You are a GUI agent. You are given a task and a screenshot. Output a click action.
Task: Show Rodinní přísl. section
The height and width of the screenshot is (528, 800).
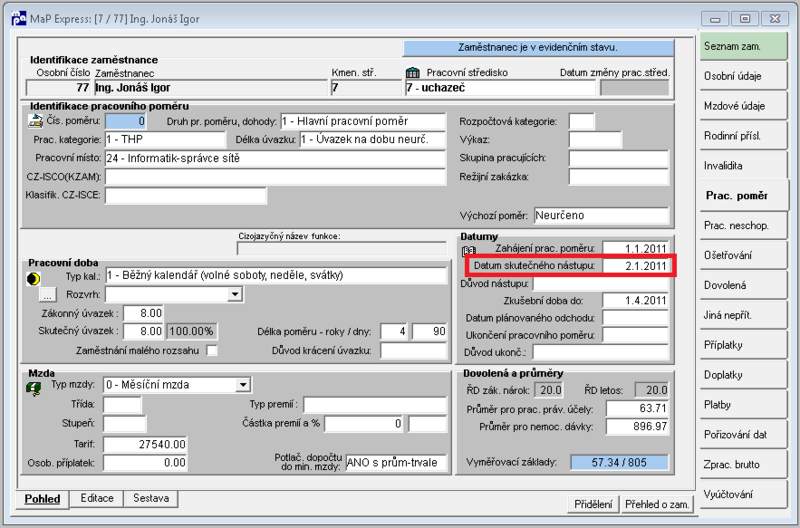pyautogui.click(x=743, y=136)
